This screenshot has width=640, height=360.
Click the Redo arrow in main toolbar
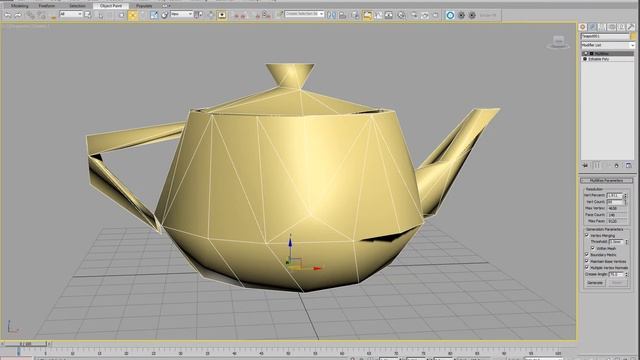18,15
